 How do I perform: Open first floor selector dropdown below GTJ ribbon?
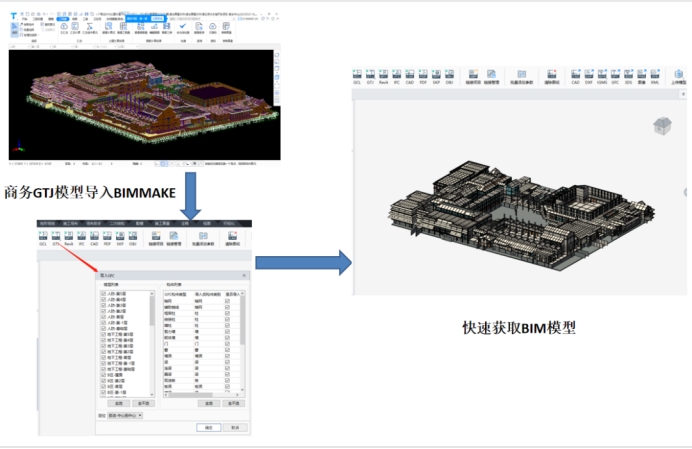click(x=19, y=46)
